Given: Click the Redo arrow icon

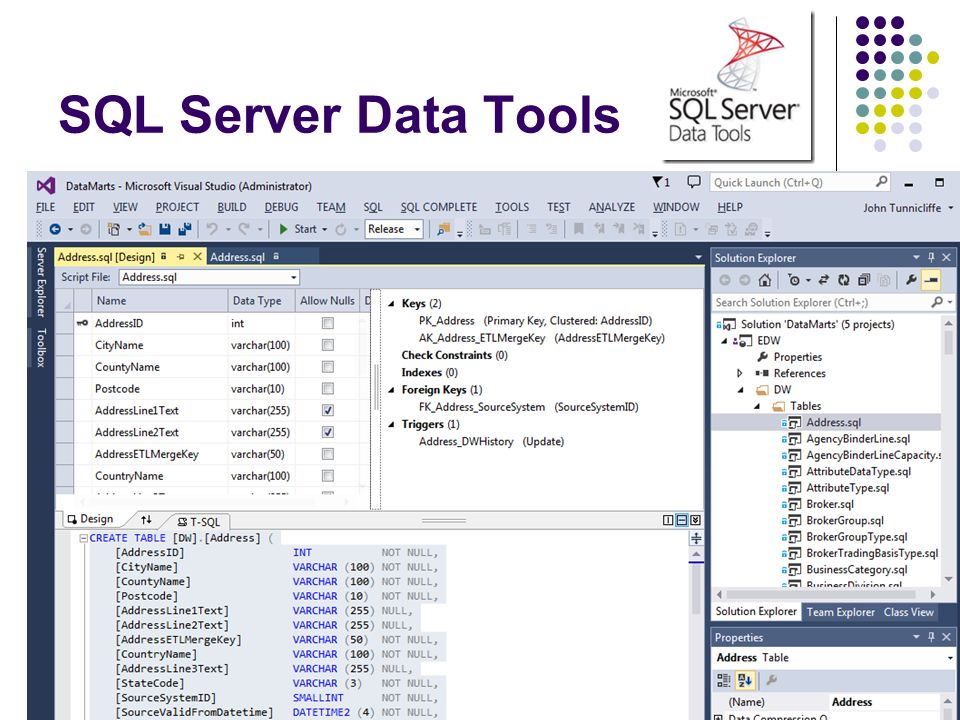Looking at the screenshot, I should click(x=244, y=229).
